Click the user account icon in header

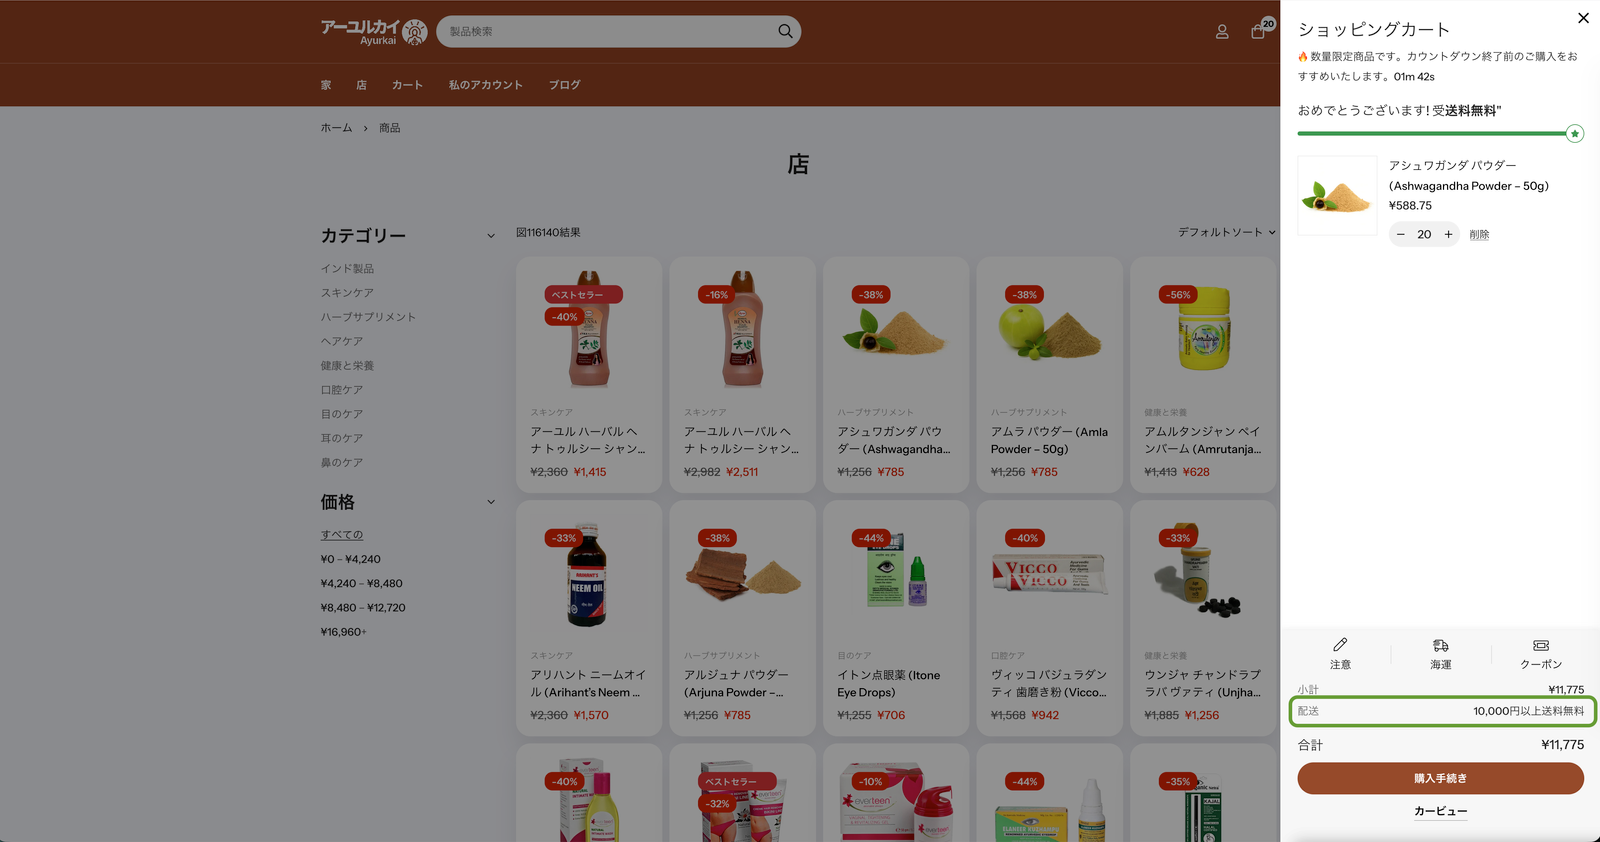pyautogui.click(x=1222, y=32)
